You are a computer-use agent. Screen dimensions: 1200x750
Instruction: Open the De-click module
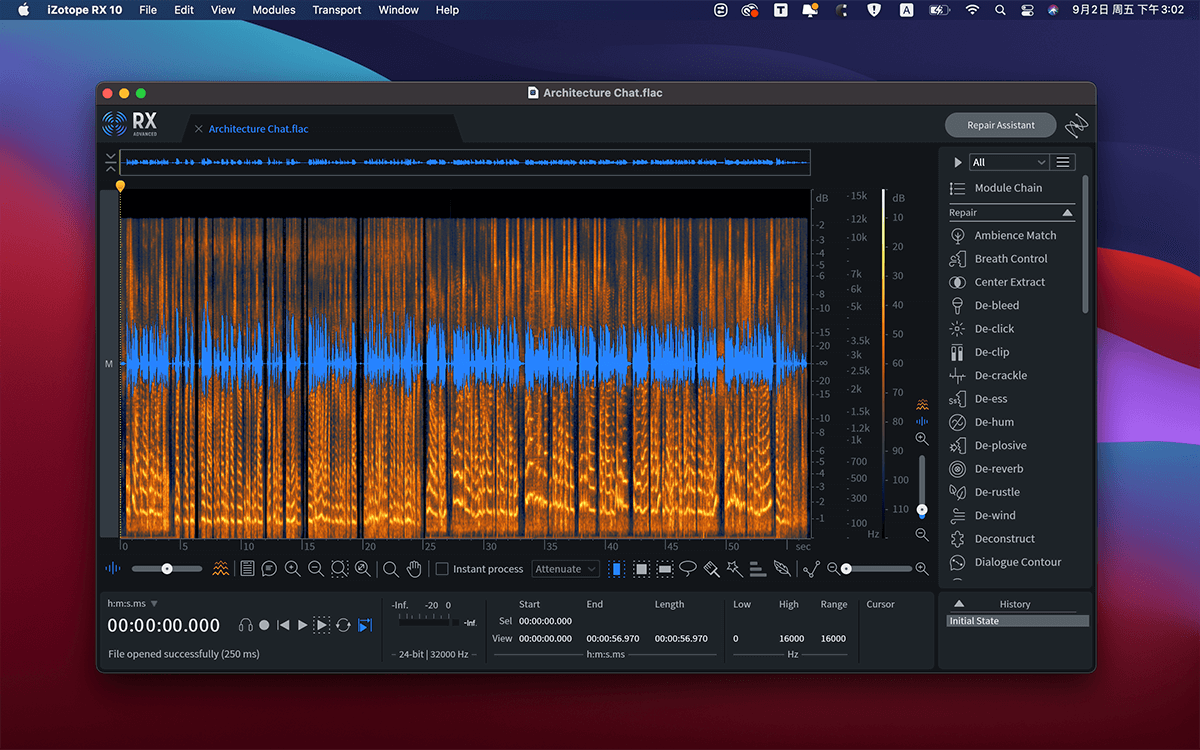point(982,329)
